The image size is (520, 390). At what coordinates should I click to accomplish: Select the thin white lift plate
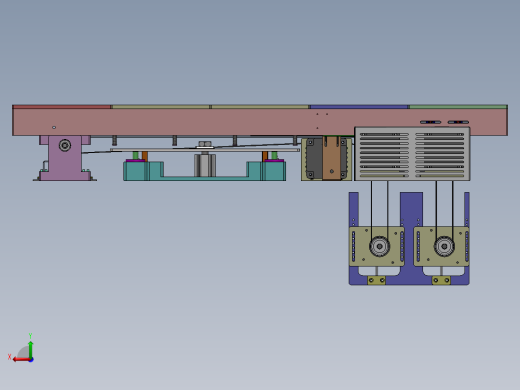(x=205, y=150)
